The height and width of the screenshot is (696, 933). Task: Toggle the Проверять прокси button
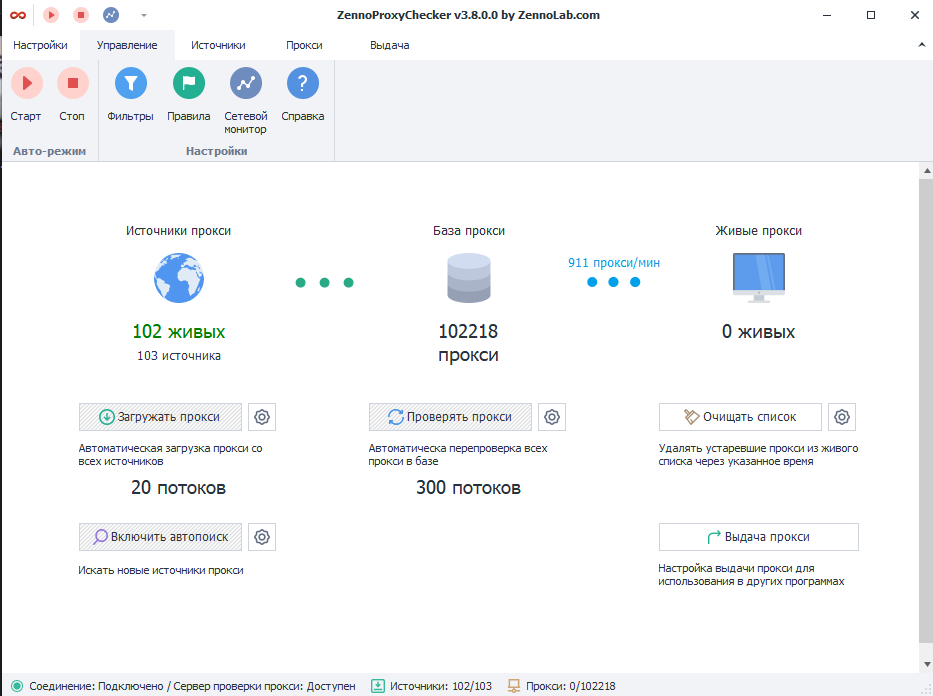[450, 417]
